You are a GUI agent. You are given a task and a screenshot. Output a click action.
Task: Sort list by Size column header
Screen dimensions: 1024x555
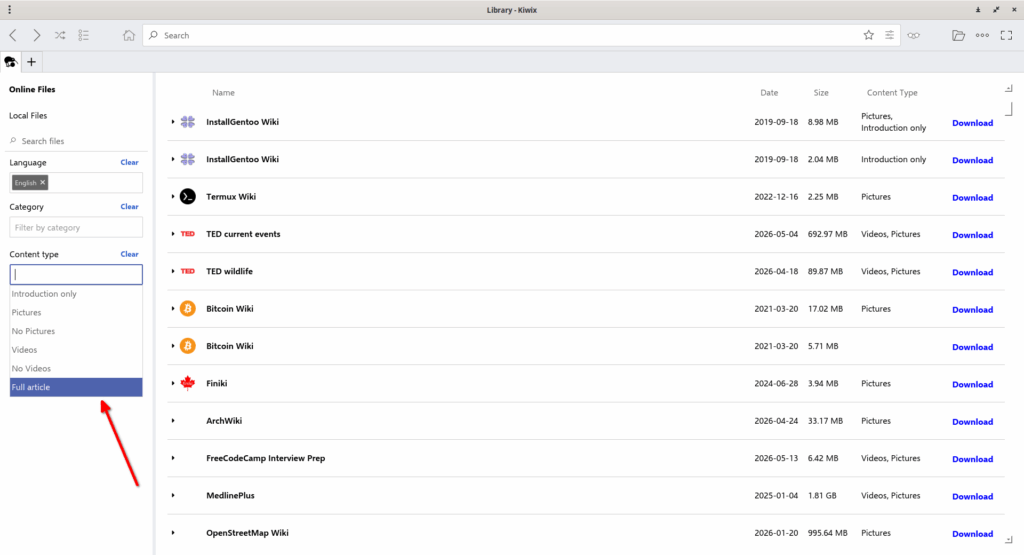[x=821, y=93]
